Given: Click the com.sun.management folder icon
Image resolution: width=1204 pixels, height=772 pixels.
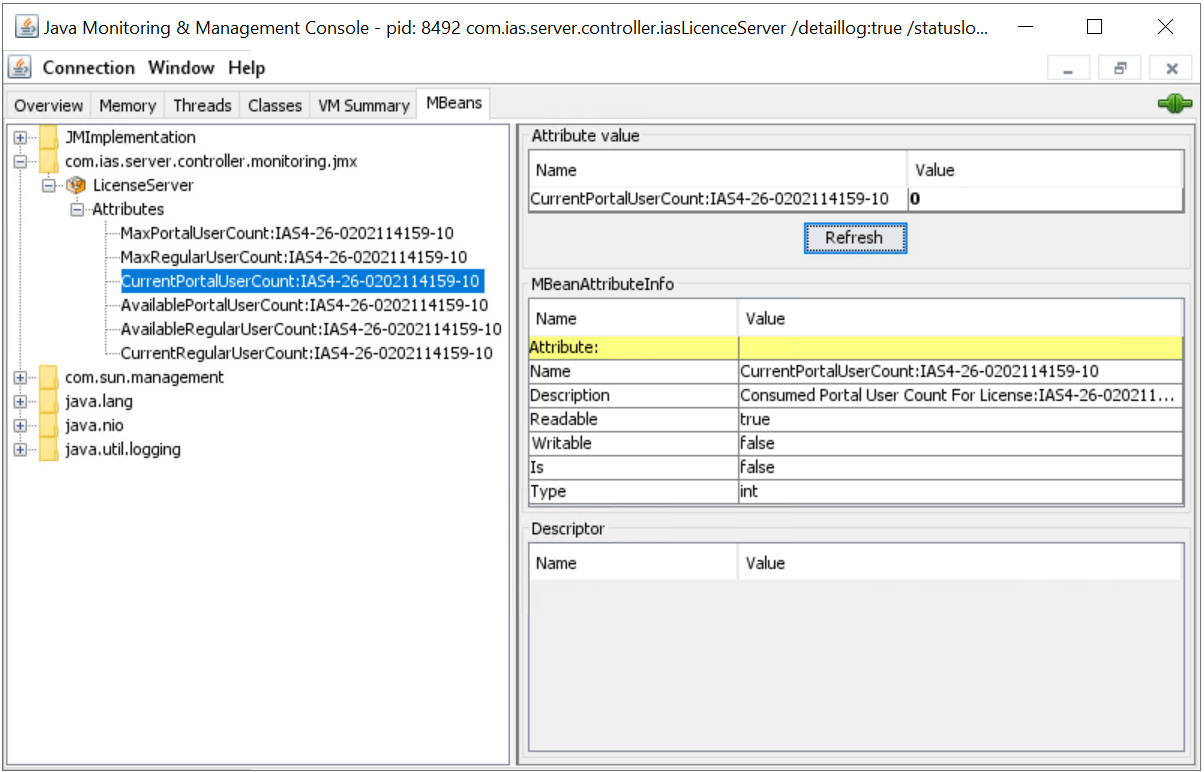Looking at the screenshot, I should [48, 377].
